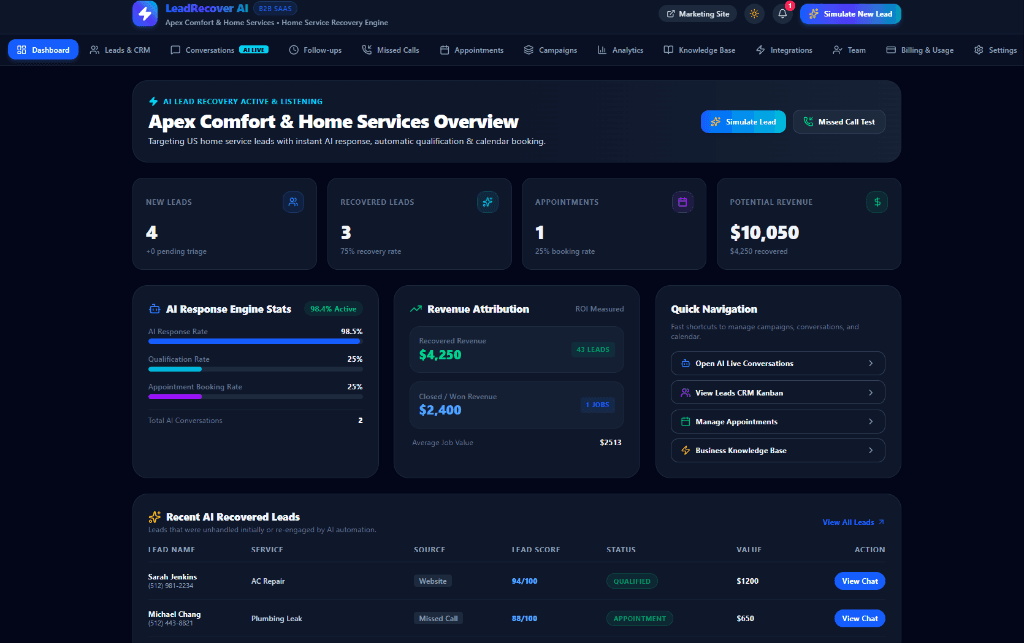Image resolution: width=1024 pixels, height=643 pixels.
Task: Click Simulate New Lead in the header
Action: [850, 14]
